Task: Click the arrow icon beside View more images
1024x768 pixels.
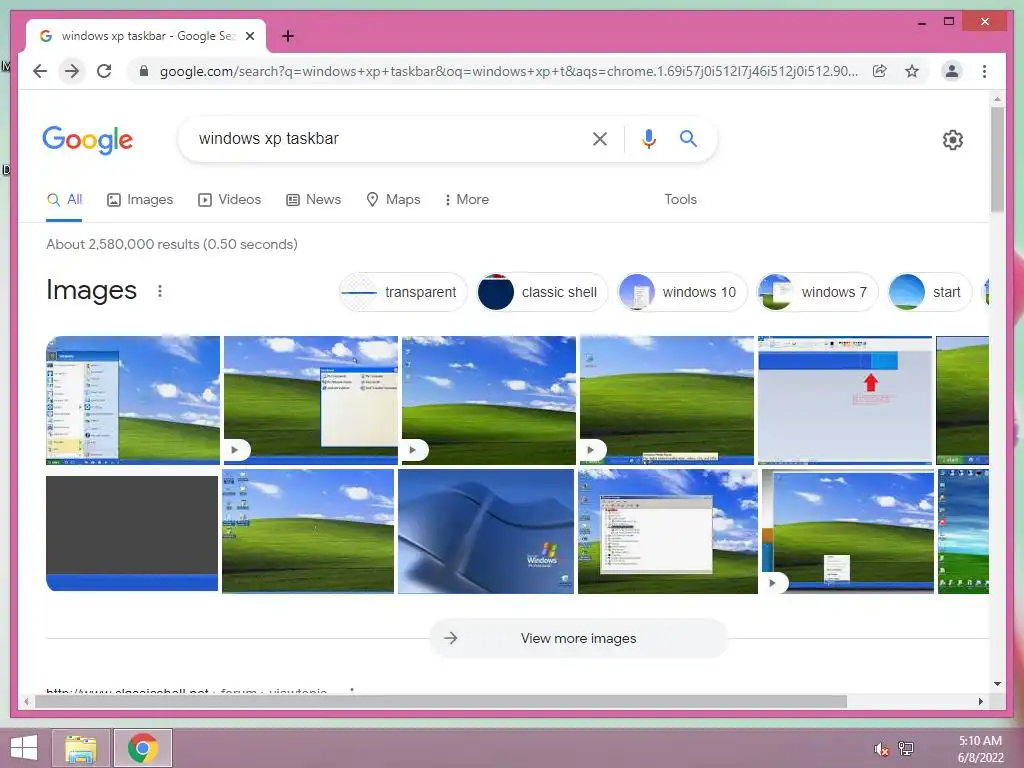Action: click(451, 638)
